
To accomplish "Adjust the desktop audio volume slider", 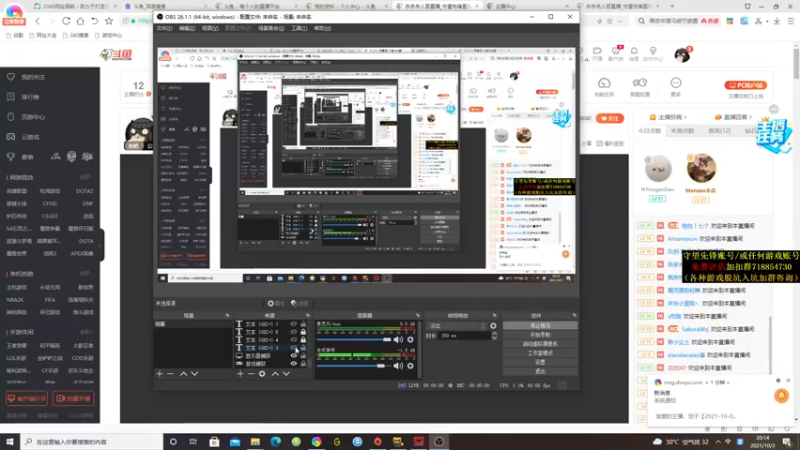I will tap(354, 366).
